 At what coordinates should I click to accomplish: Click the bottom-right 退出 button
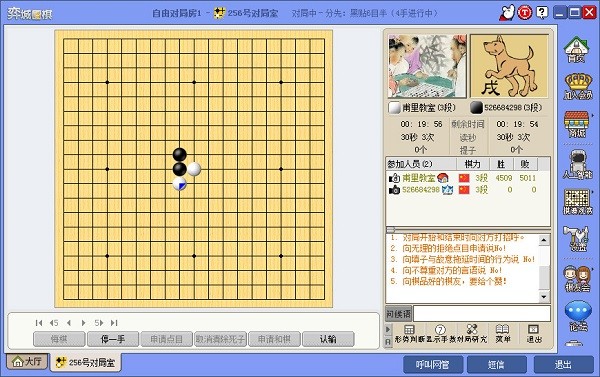pyautogui.click(x=564, y=365)
